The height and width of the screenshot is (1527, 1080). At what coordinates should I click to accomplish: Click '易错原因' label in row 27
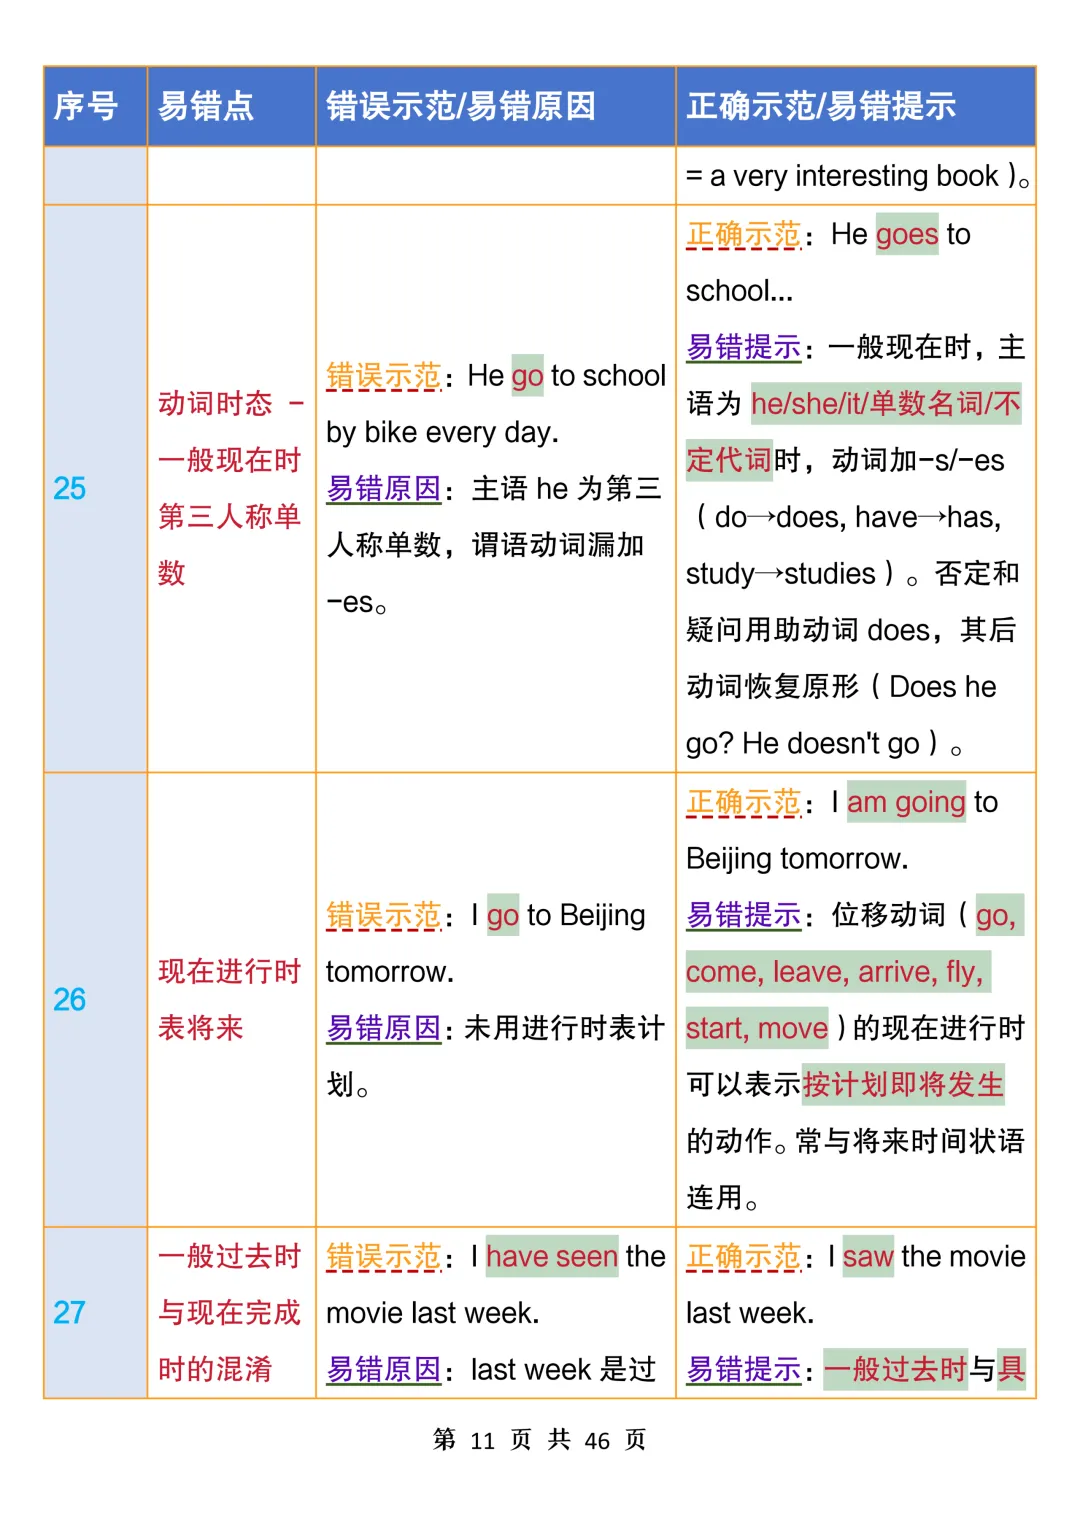(x=384, y=1369)
